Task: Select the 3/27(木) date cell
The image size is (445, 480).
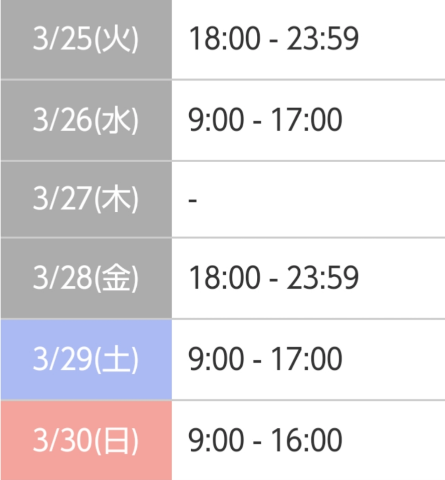Action: click(86, 199)
